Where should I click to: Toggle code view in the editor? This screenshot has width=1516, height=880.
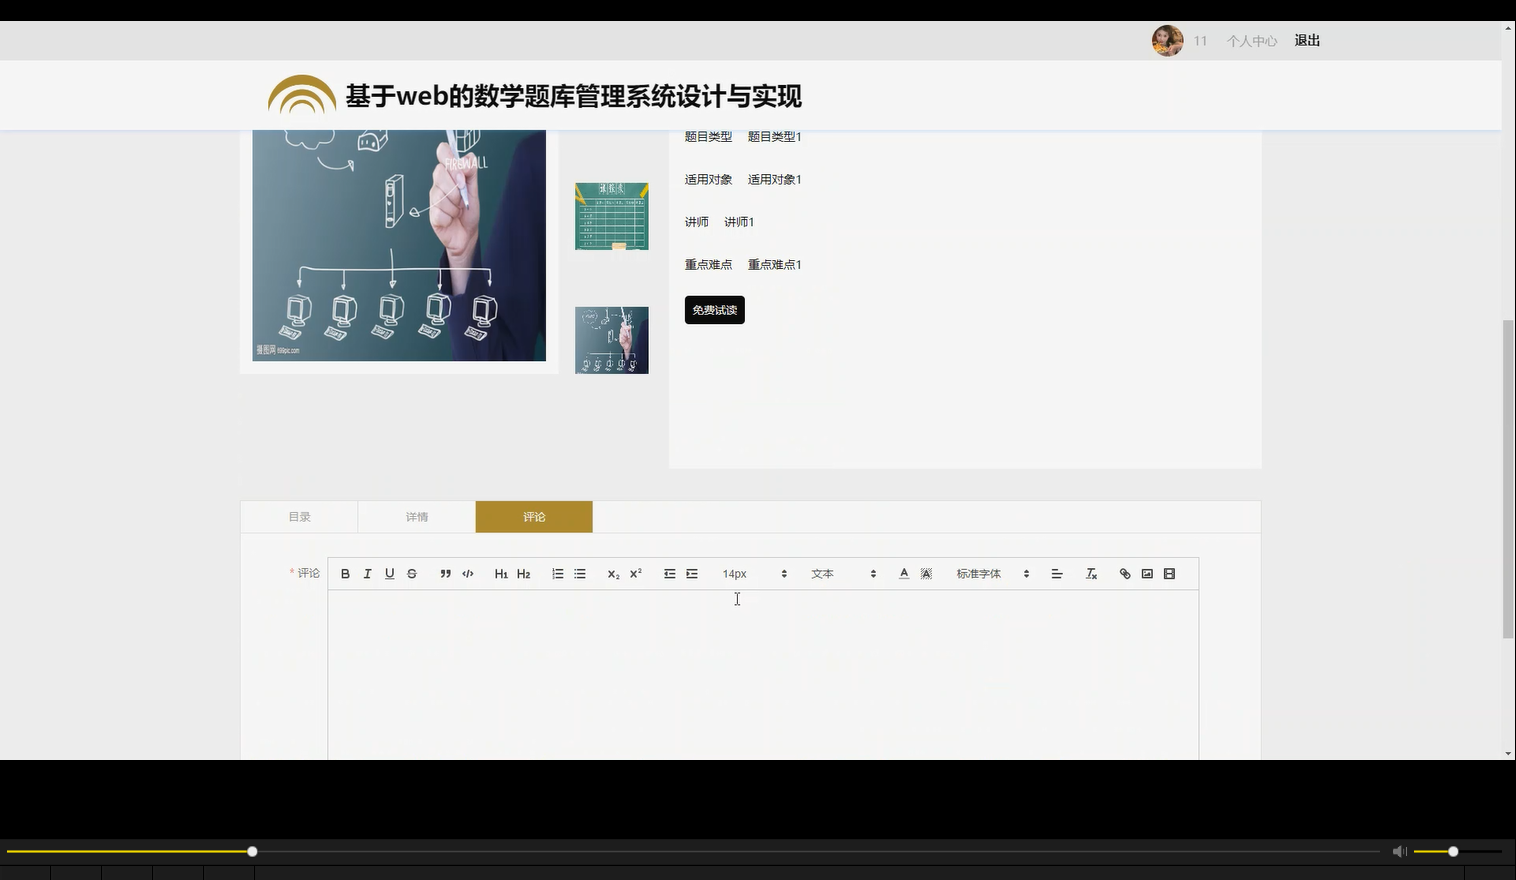[467, 573]
